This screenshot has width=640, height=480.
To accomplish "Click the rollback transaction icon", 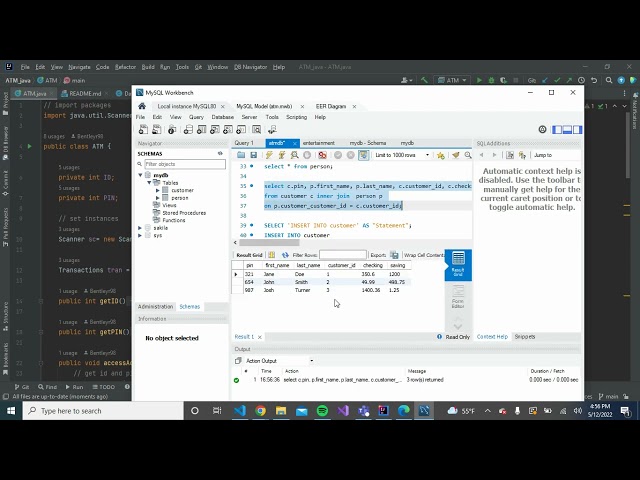I will (x=350, y=155).
